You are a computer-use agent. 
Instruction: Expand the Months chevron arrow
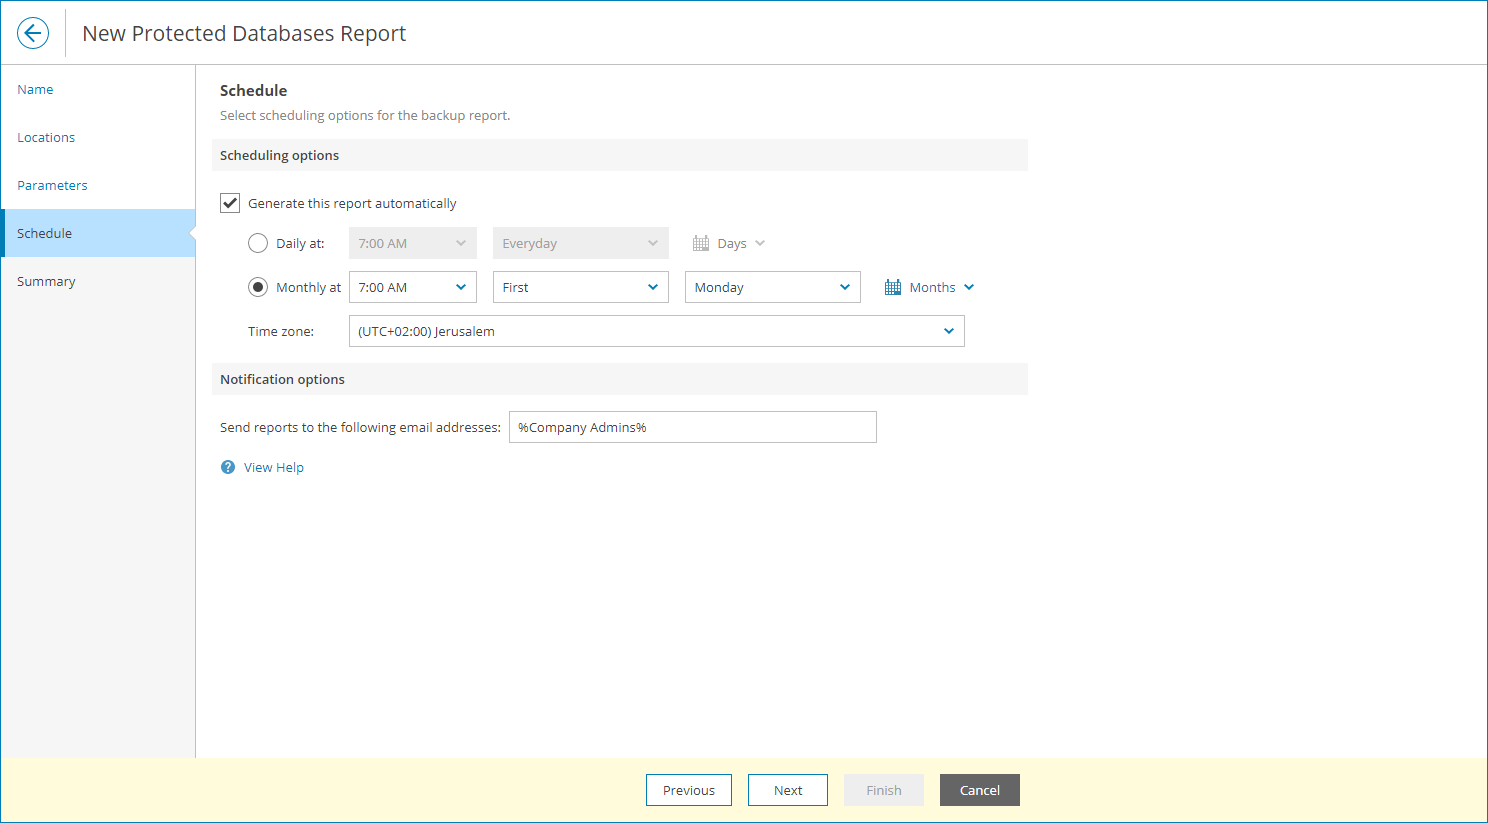969,287
